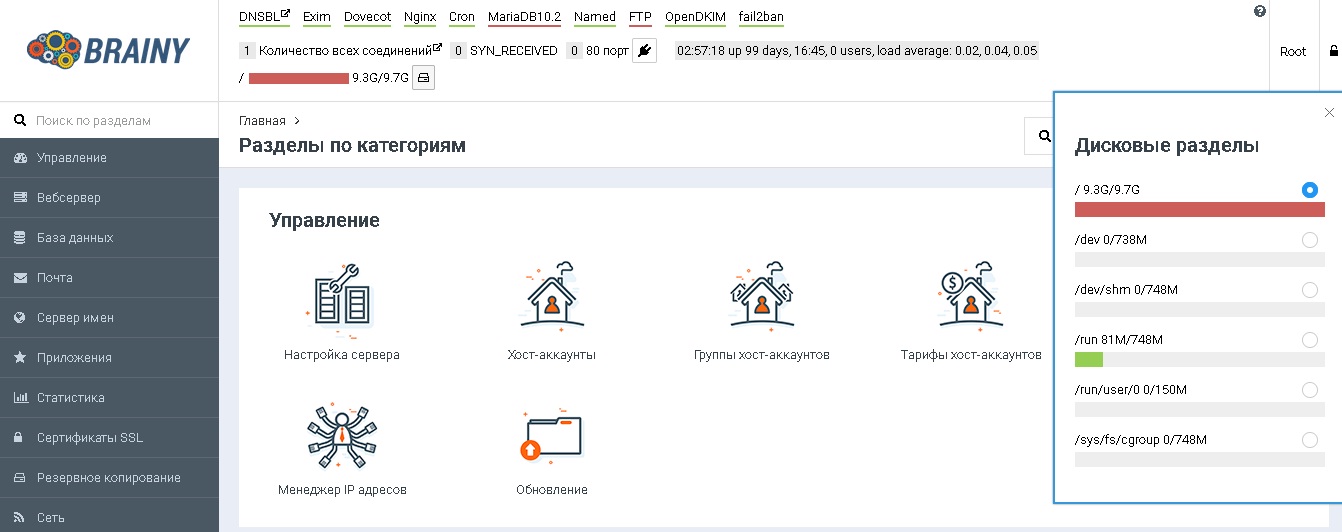Click the MariaDB10.2 service link

[x=524, y=17]
